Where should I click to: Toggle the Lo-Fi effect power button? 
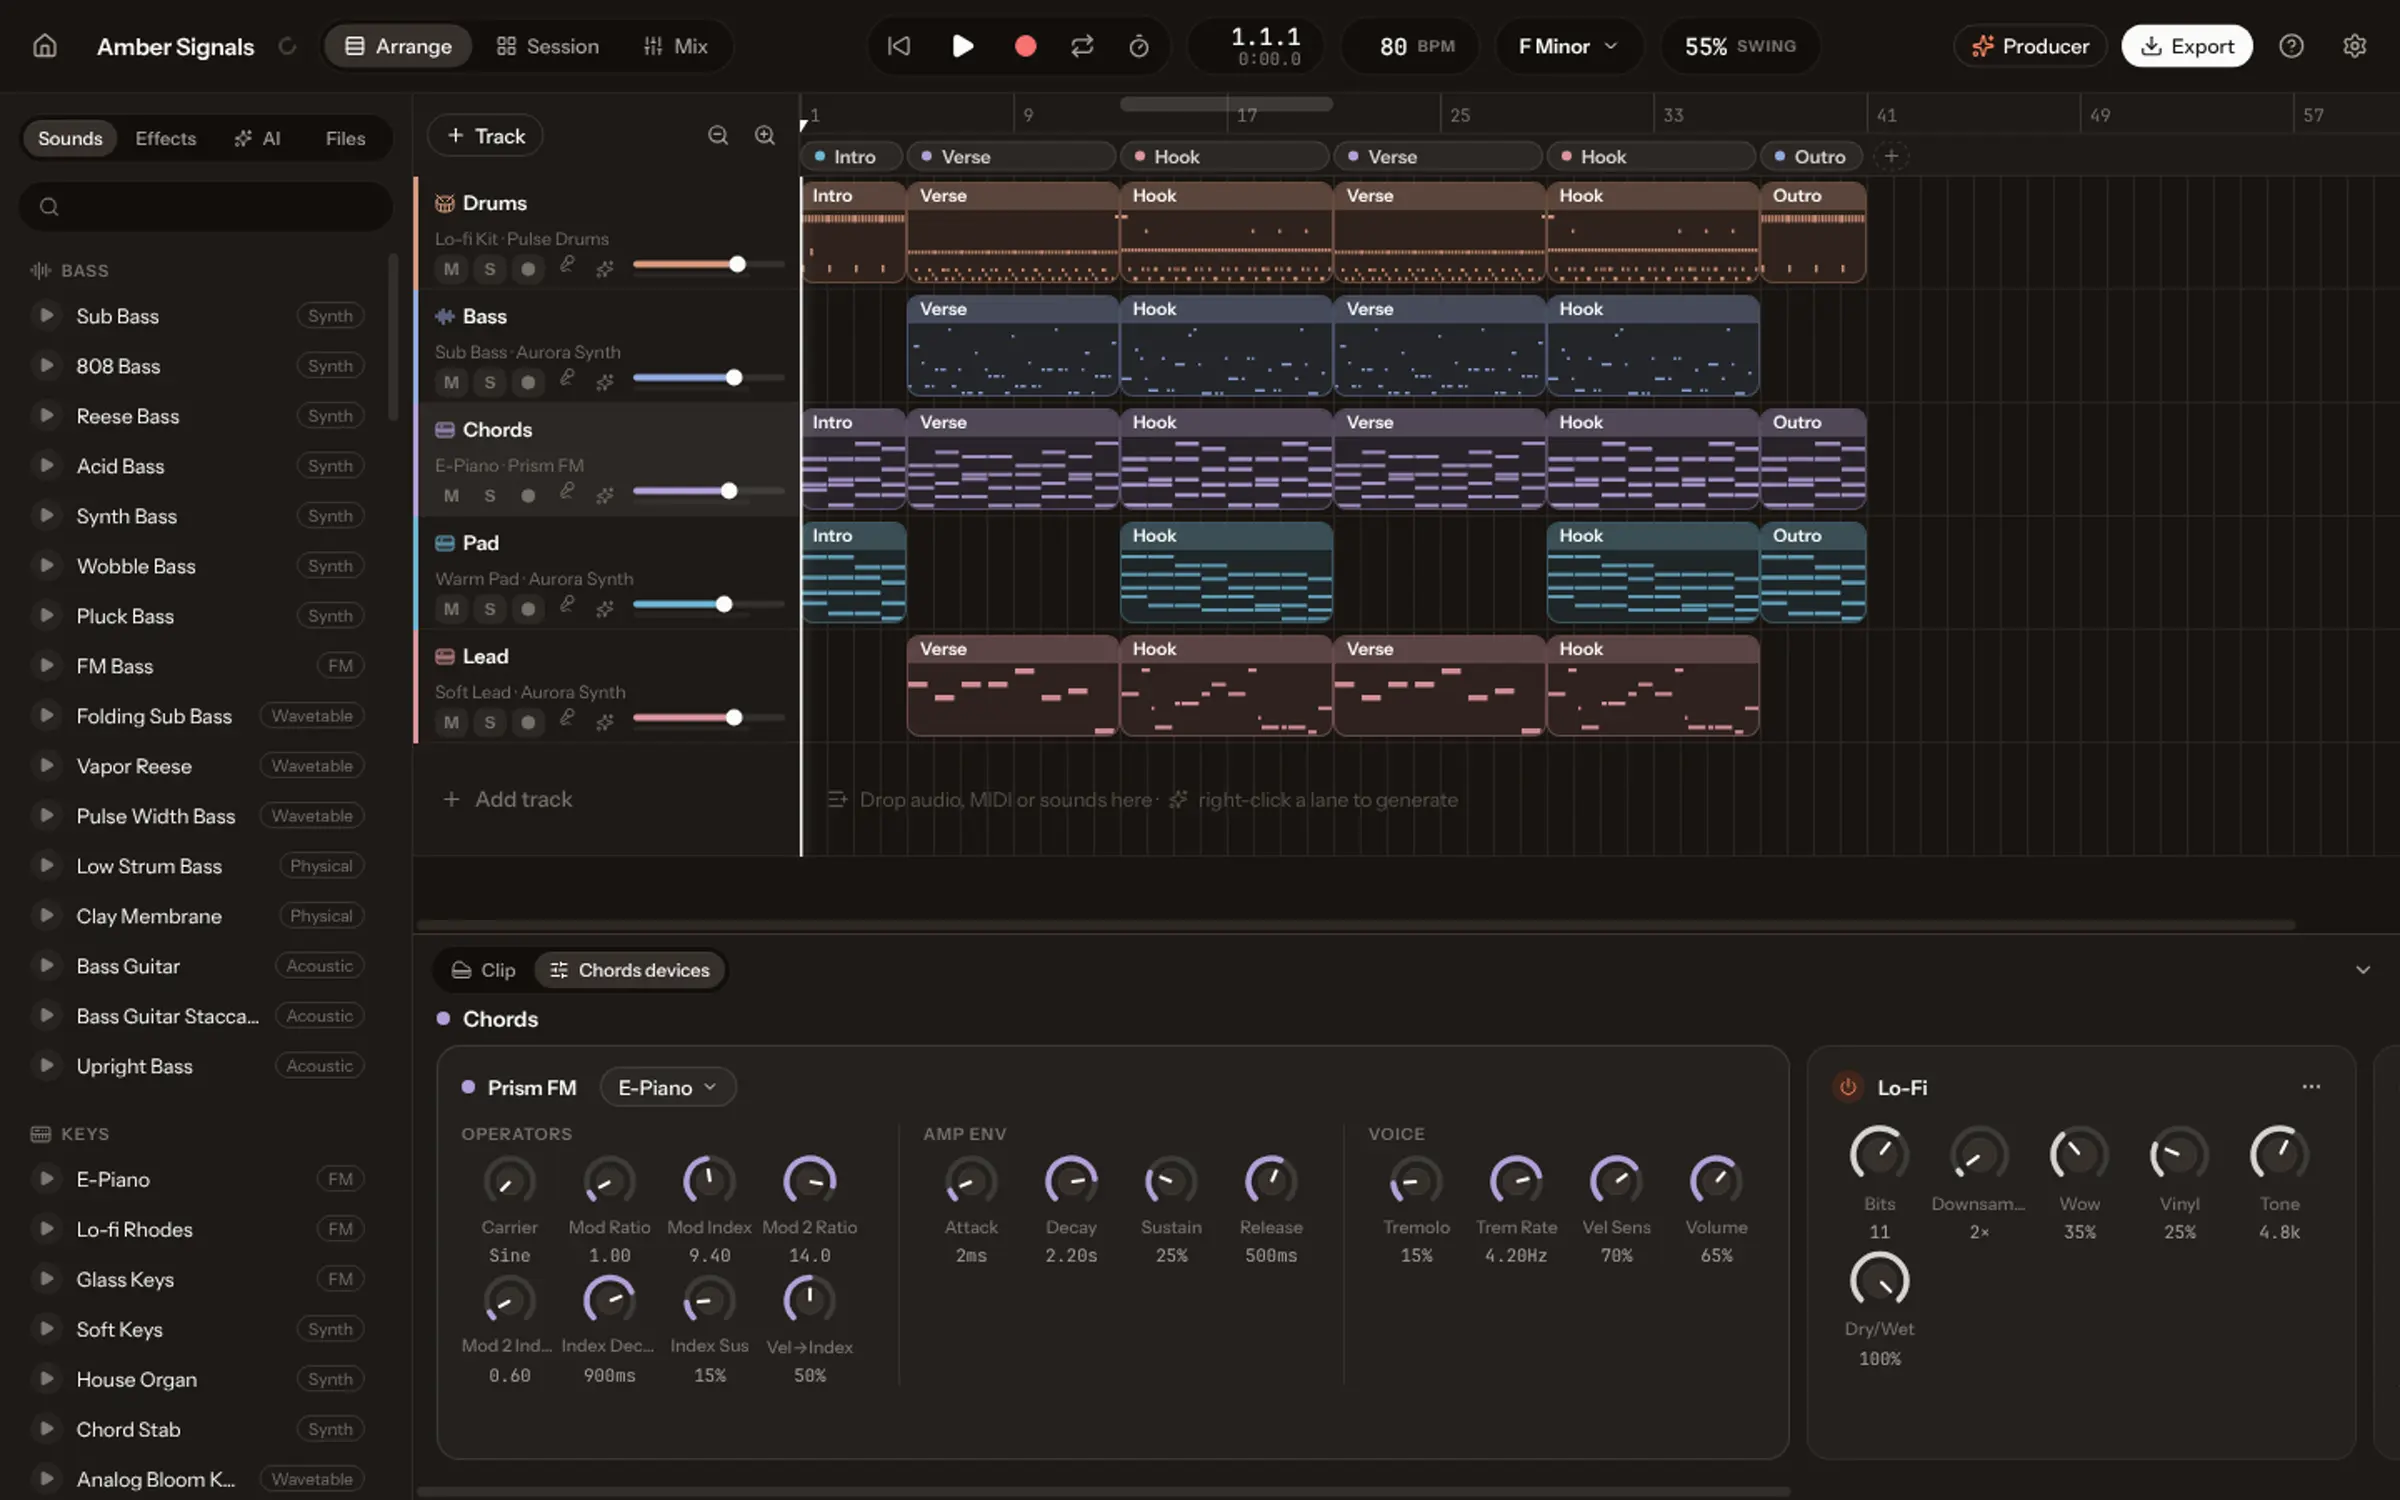1848,1087
